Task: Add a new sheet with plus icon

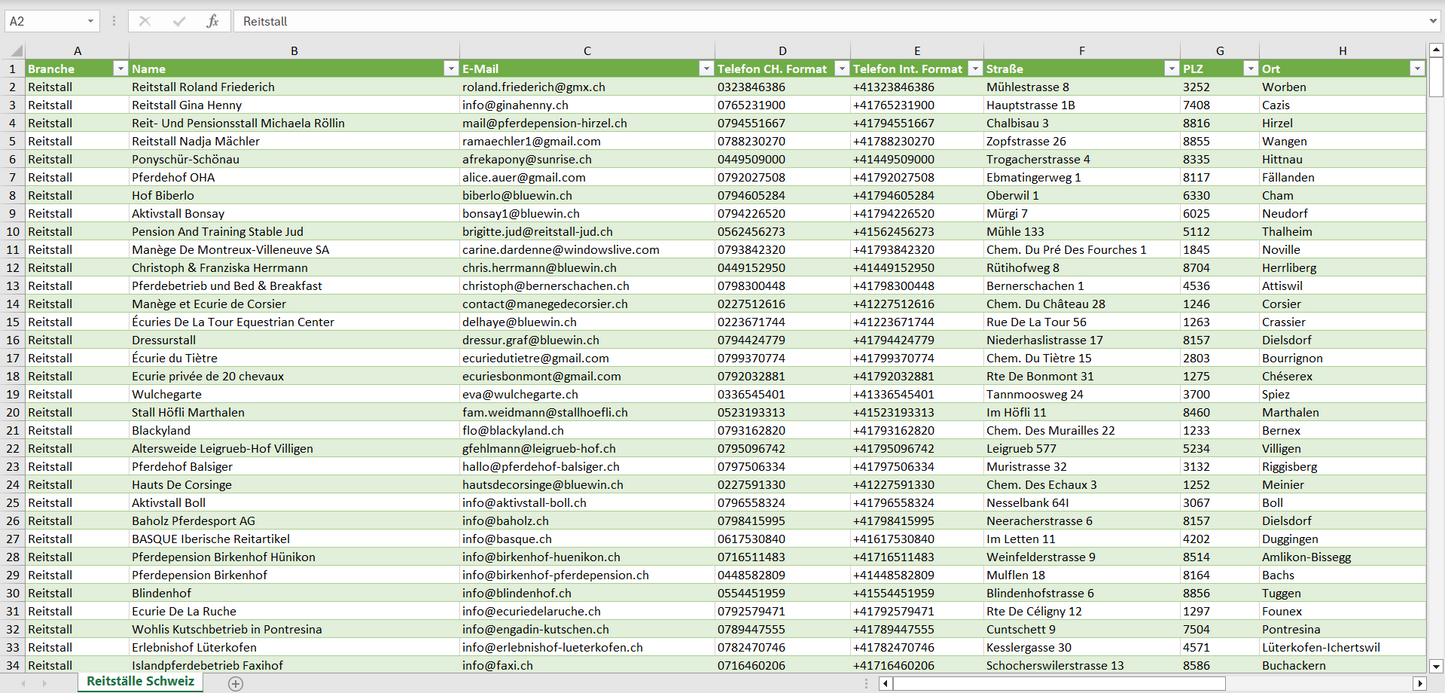Action: click(x=235, y=683)
